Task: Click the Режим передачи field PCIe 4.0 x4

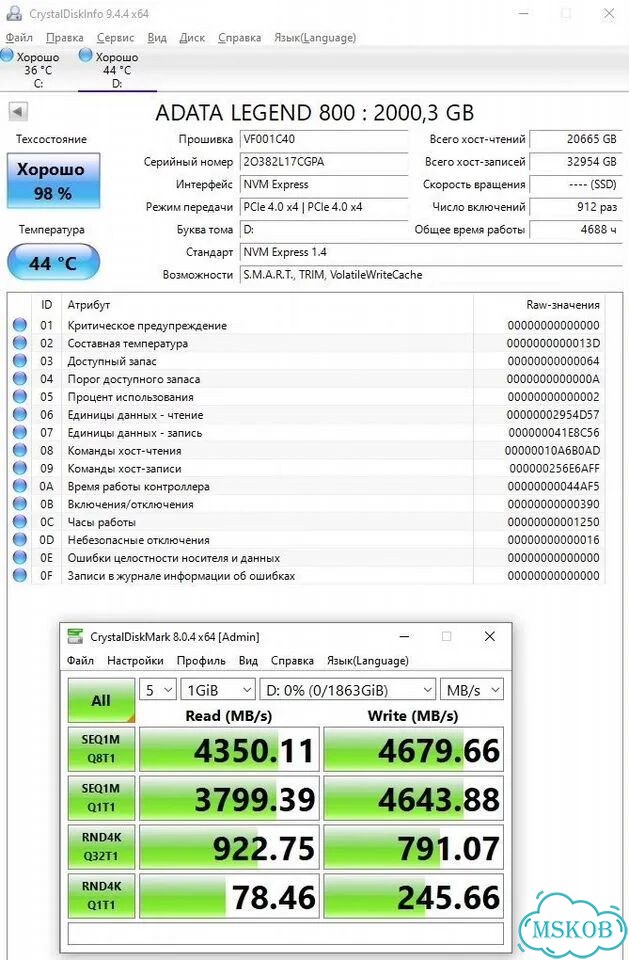Action: [324, 207]
